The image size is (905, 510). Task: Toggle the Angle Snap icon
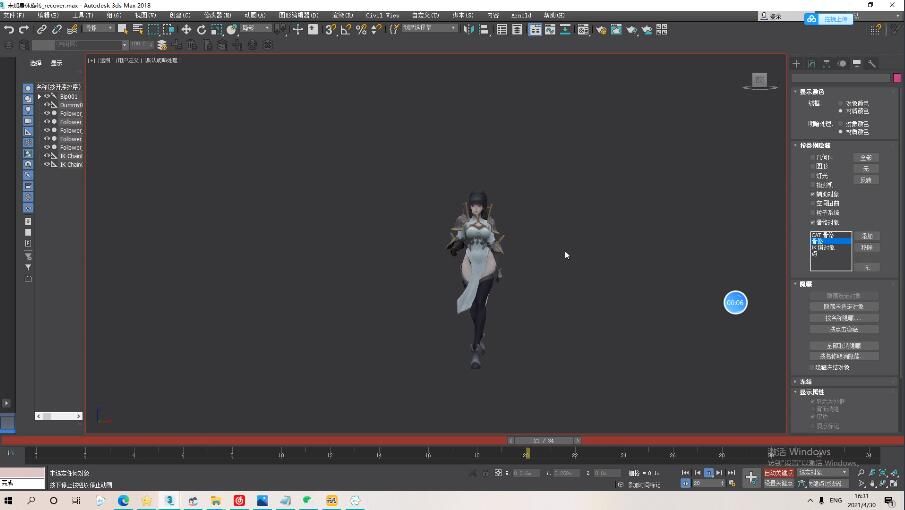pyautogui.click(x=346, y=29)
